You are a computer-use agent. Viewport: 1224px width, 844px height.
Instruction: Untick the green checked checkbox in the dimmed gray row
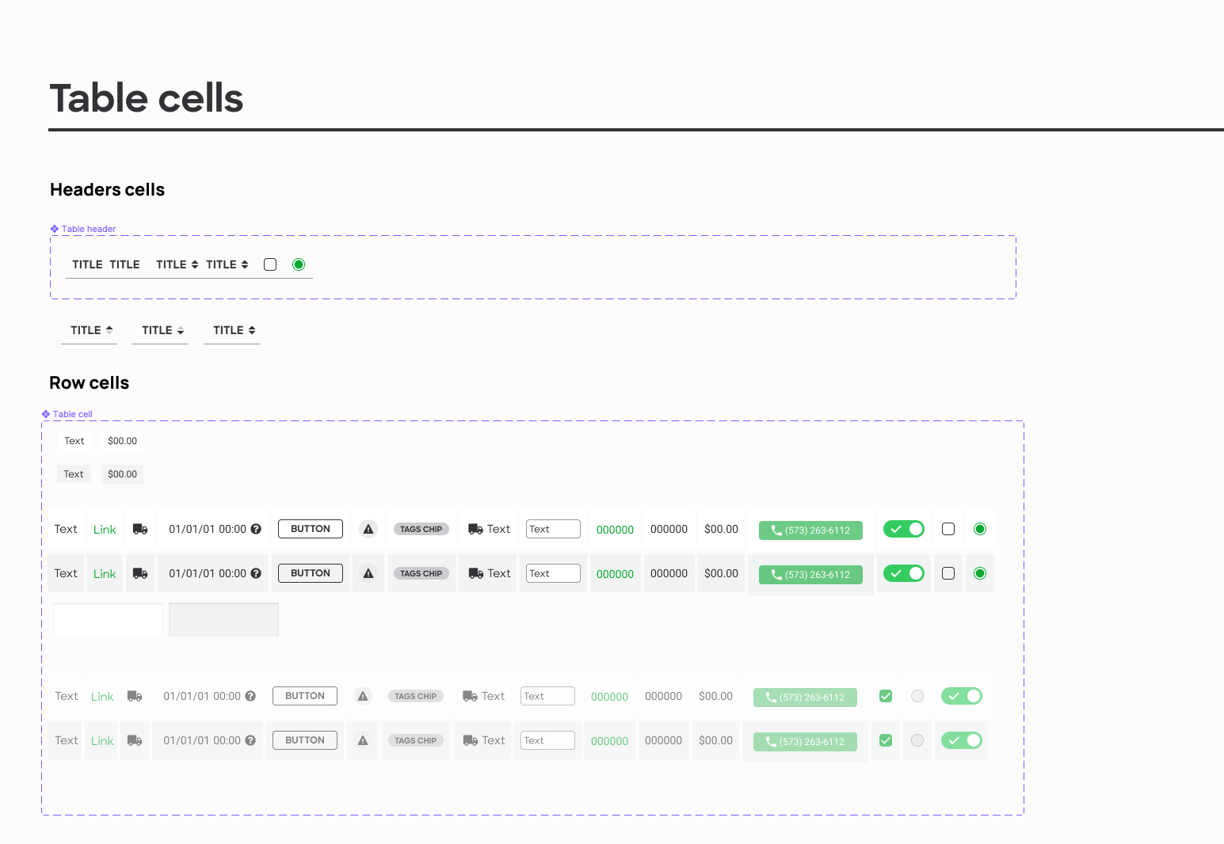tap(886, 740)
